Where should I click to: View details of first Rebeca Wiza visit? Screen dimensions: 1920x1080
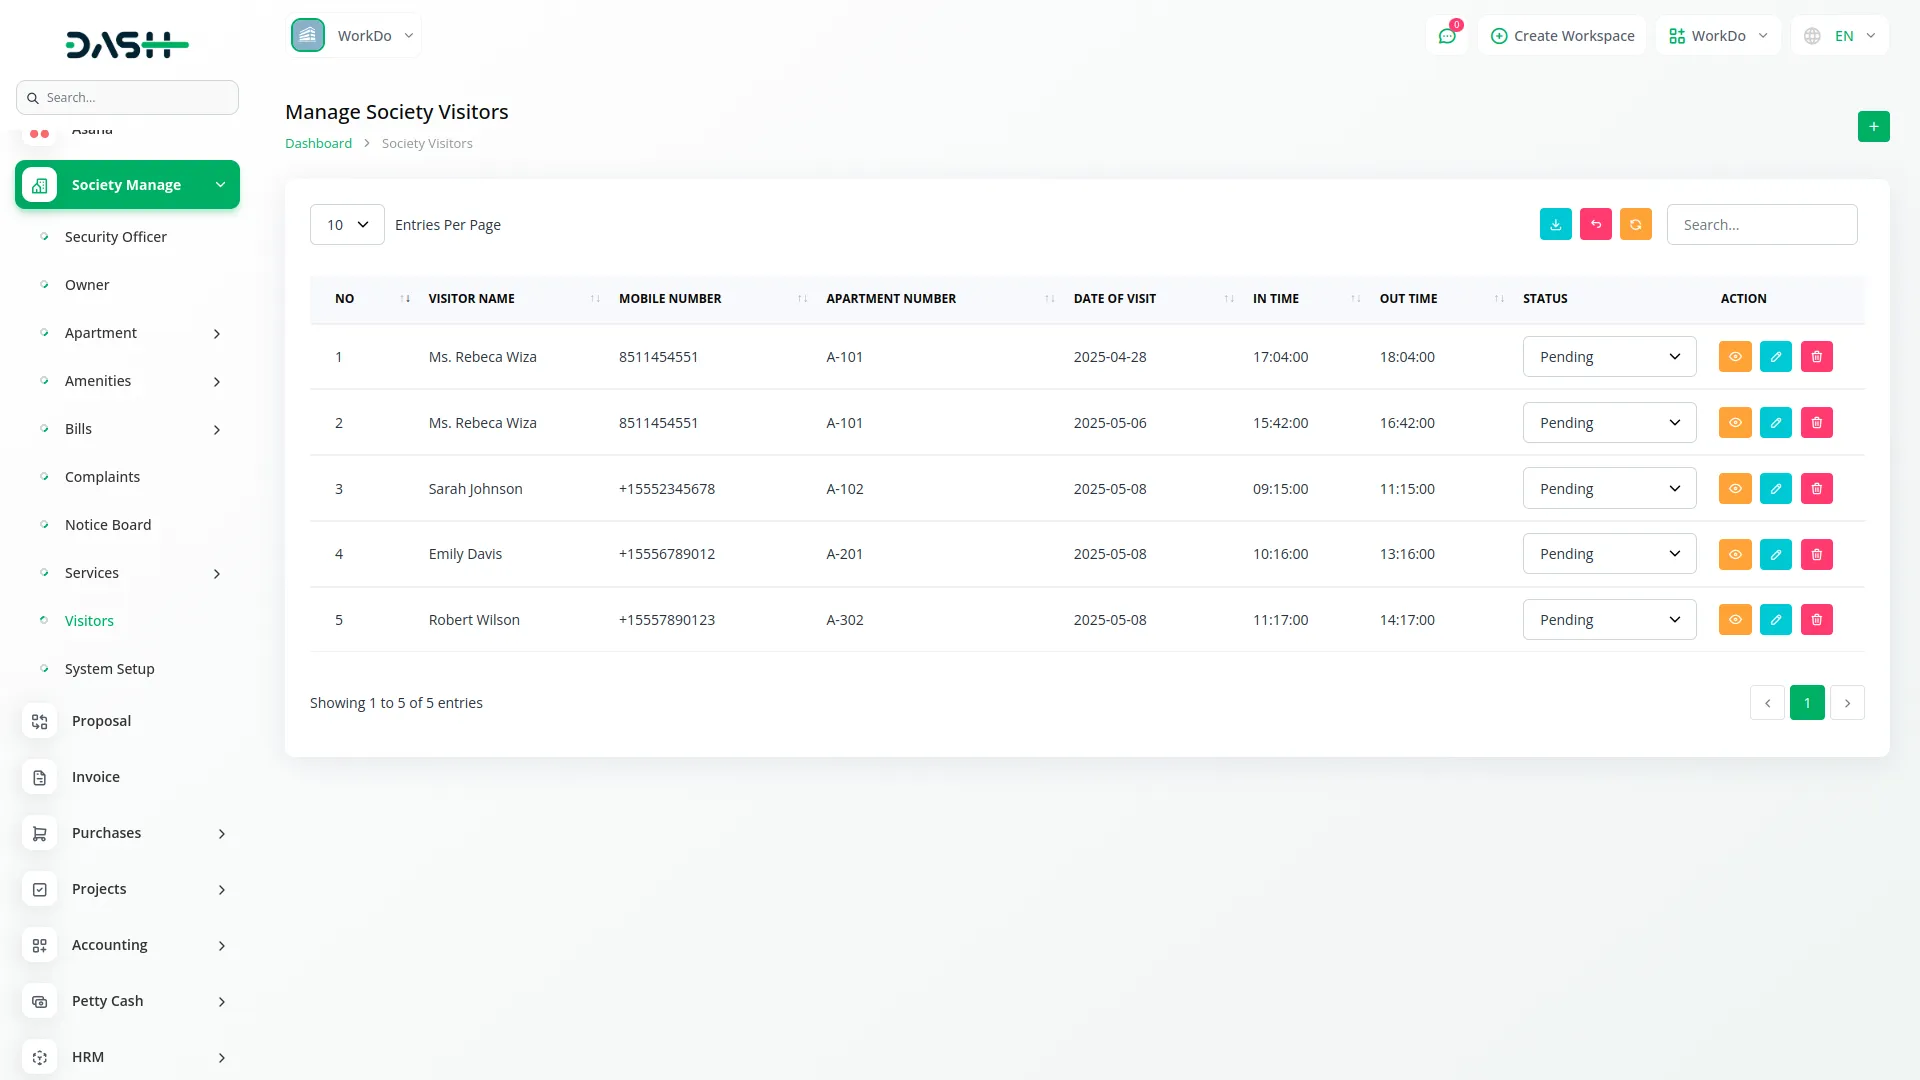click(x=1734, y=357)
